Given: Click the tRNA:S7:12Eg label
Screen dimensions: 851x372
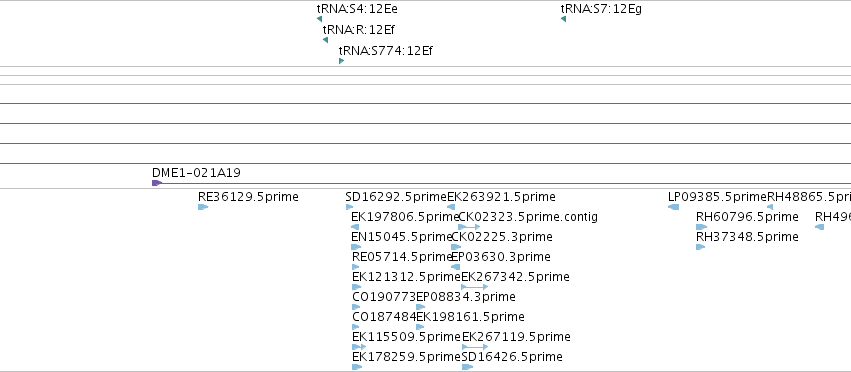Looking at the screenshot, I should [x=601, y=9].
